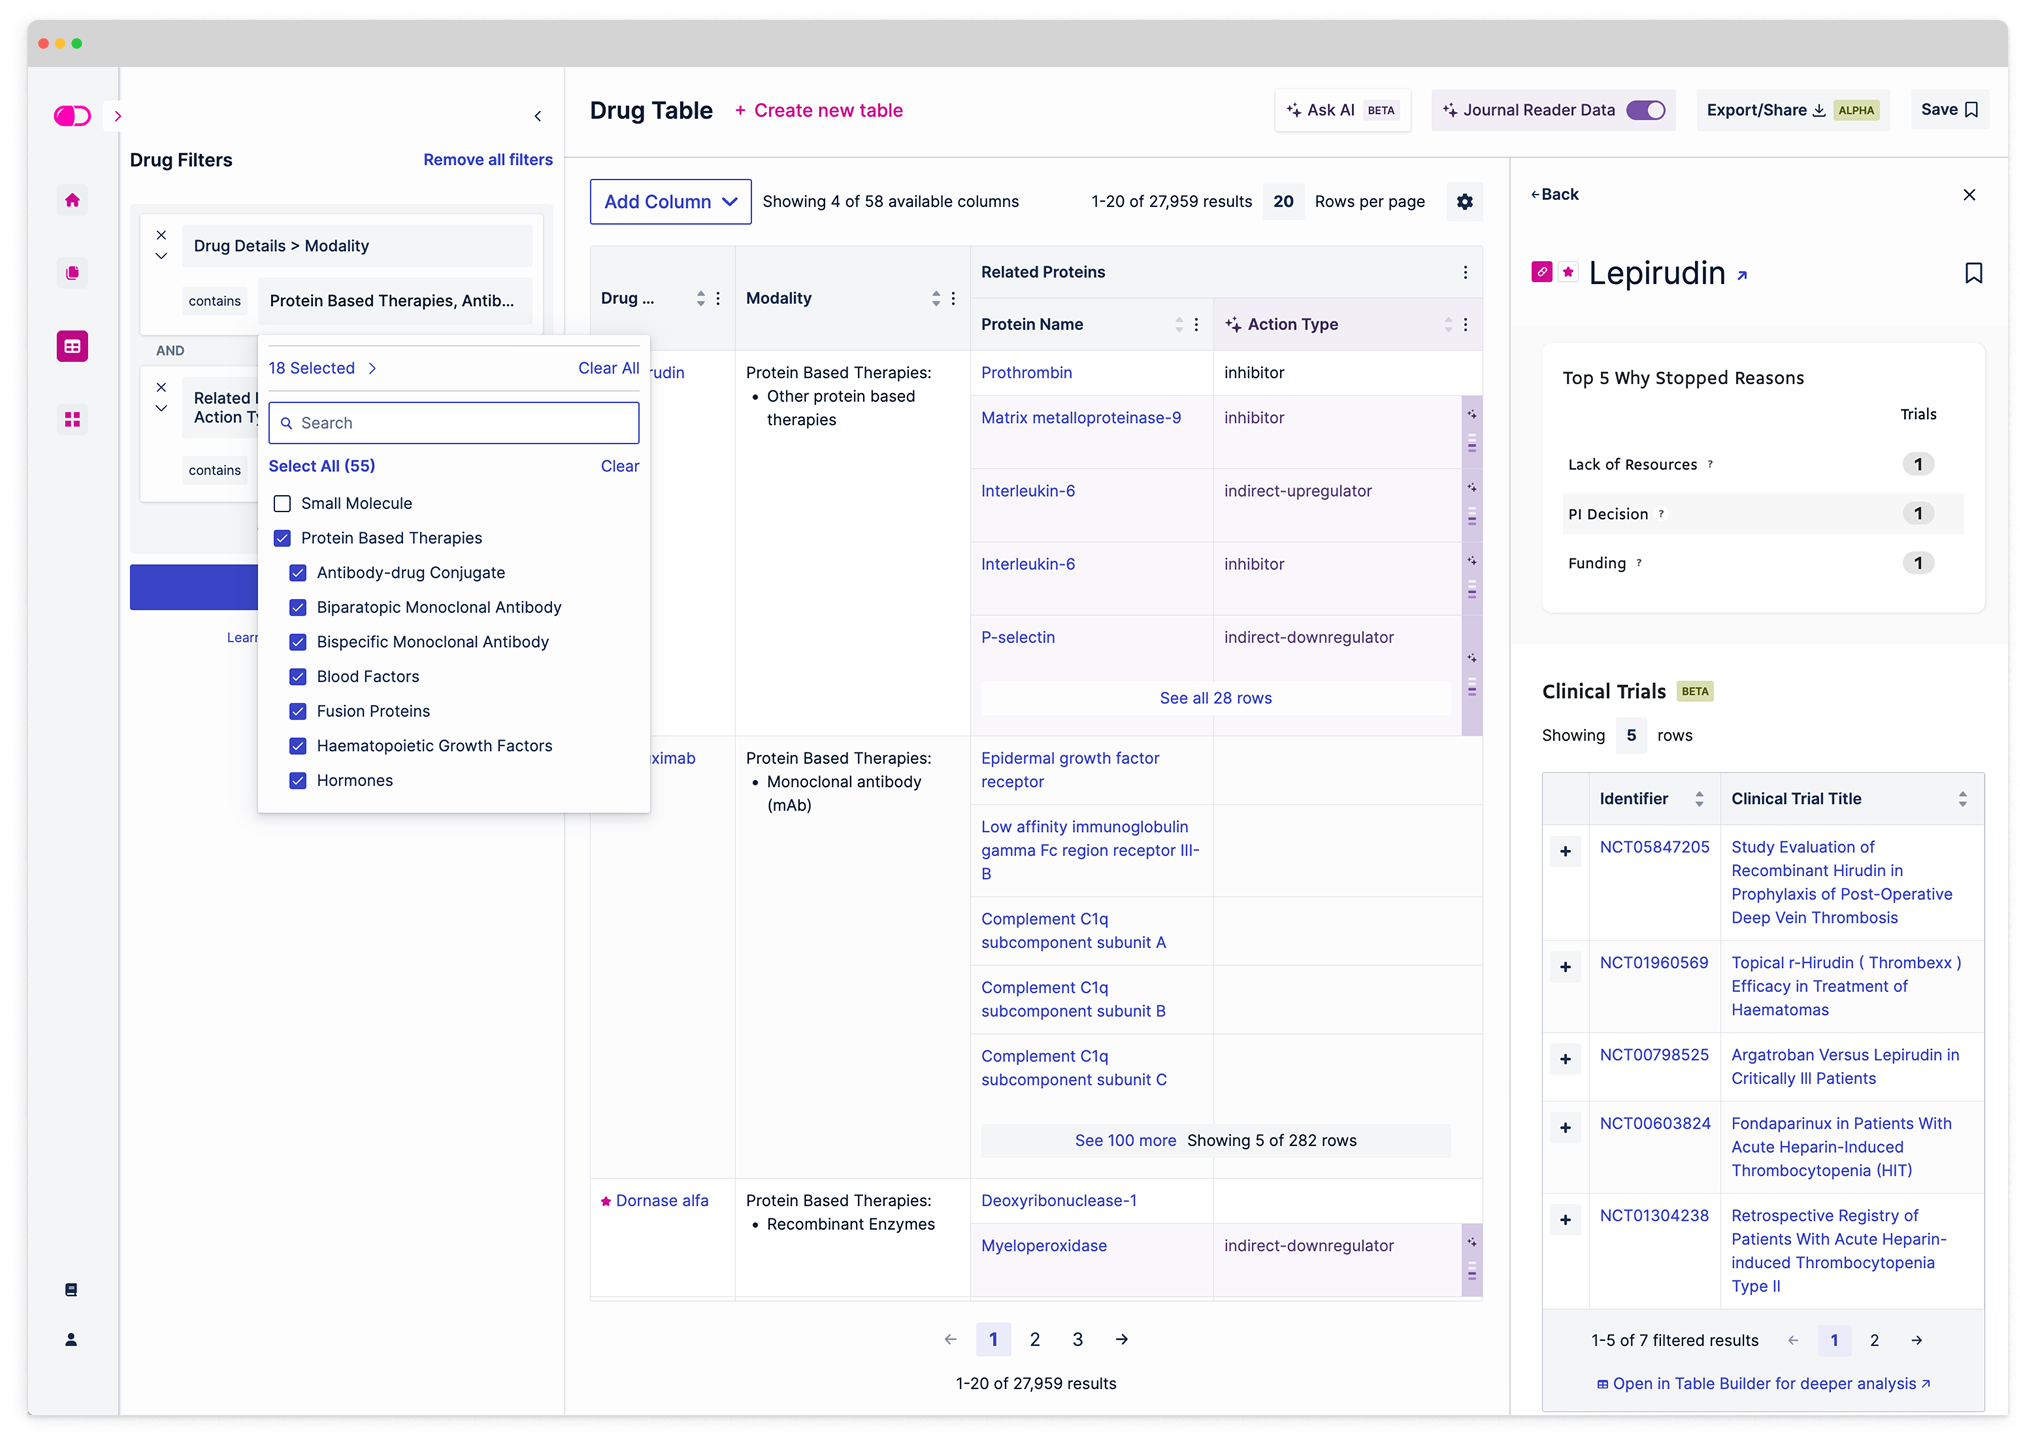This screenshot has height=1436, width=2020.
Task: Collapse Related Action Type filter chevron
Action: click(161, 409)
